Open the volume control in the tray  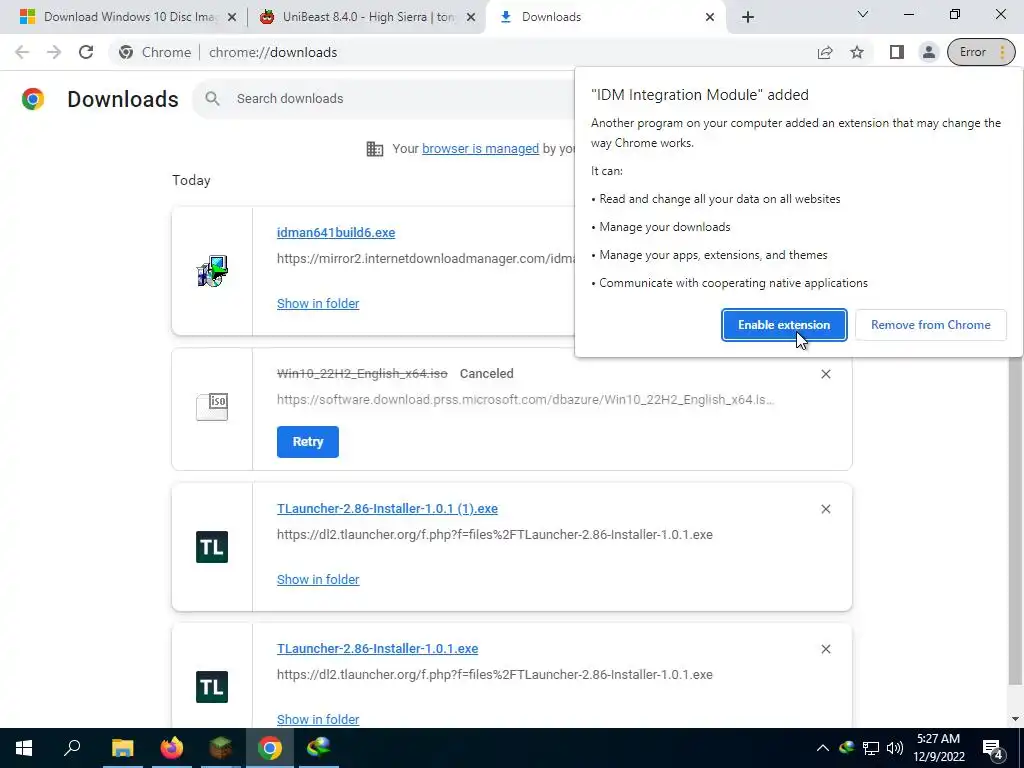pyautogui.click(x=895, y=748)
